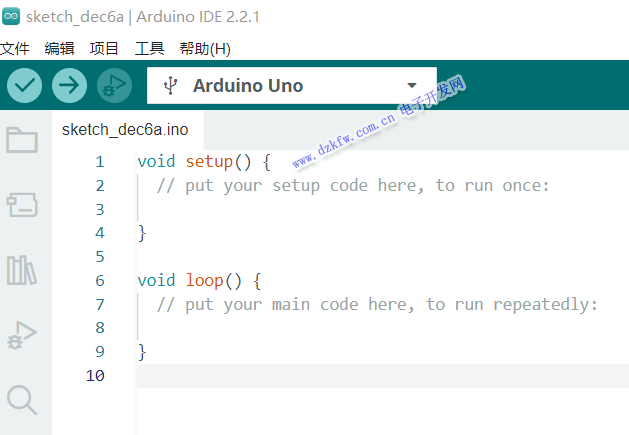The height and width of the screenshot is (435, 629).
Task: Open the 帮助(H) menu
Action: (x=205, y=48)
